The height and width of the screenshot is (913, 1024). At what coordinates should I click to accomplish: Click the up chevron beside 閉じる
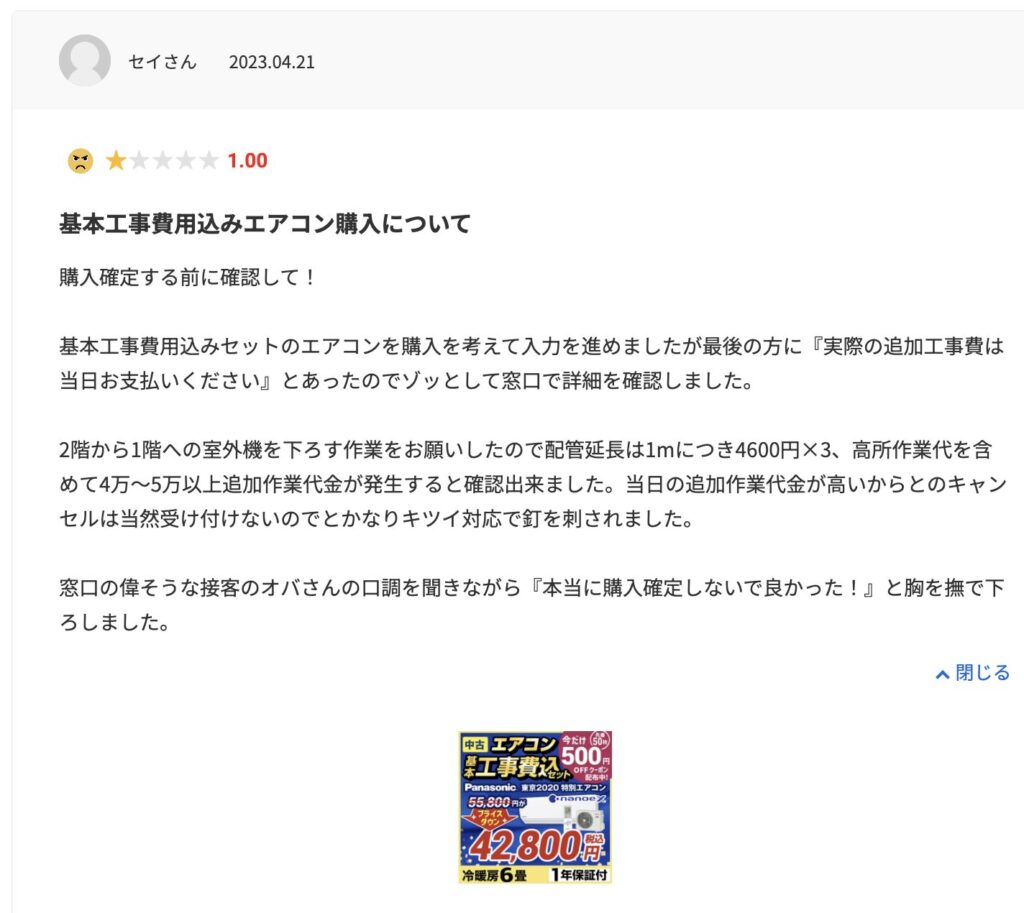[942, 675]
